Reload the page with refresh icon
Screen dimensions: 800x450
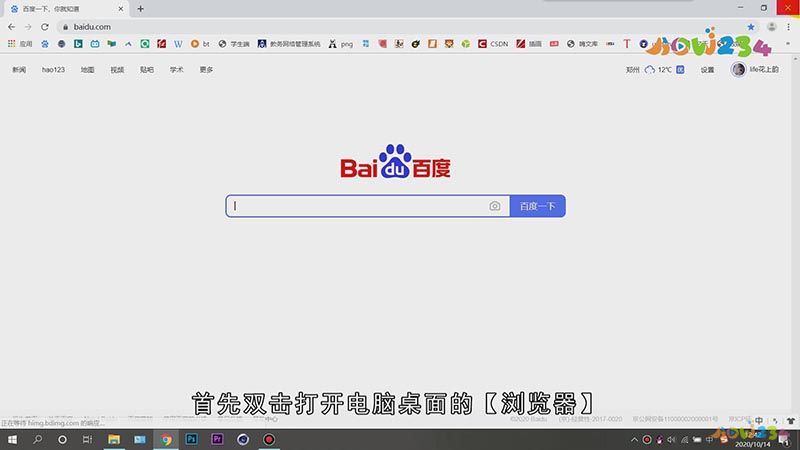click(45, 27)
